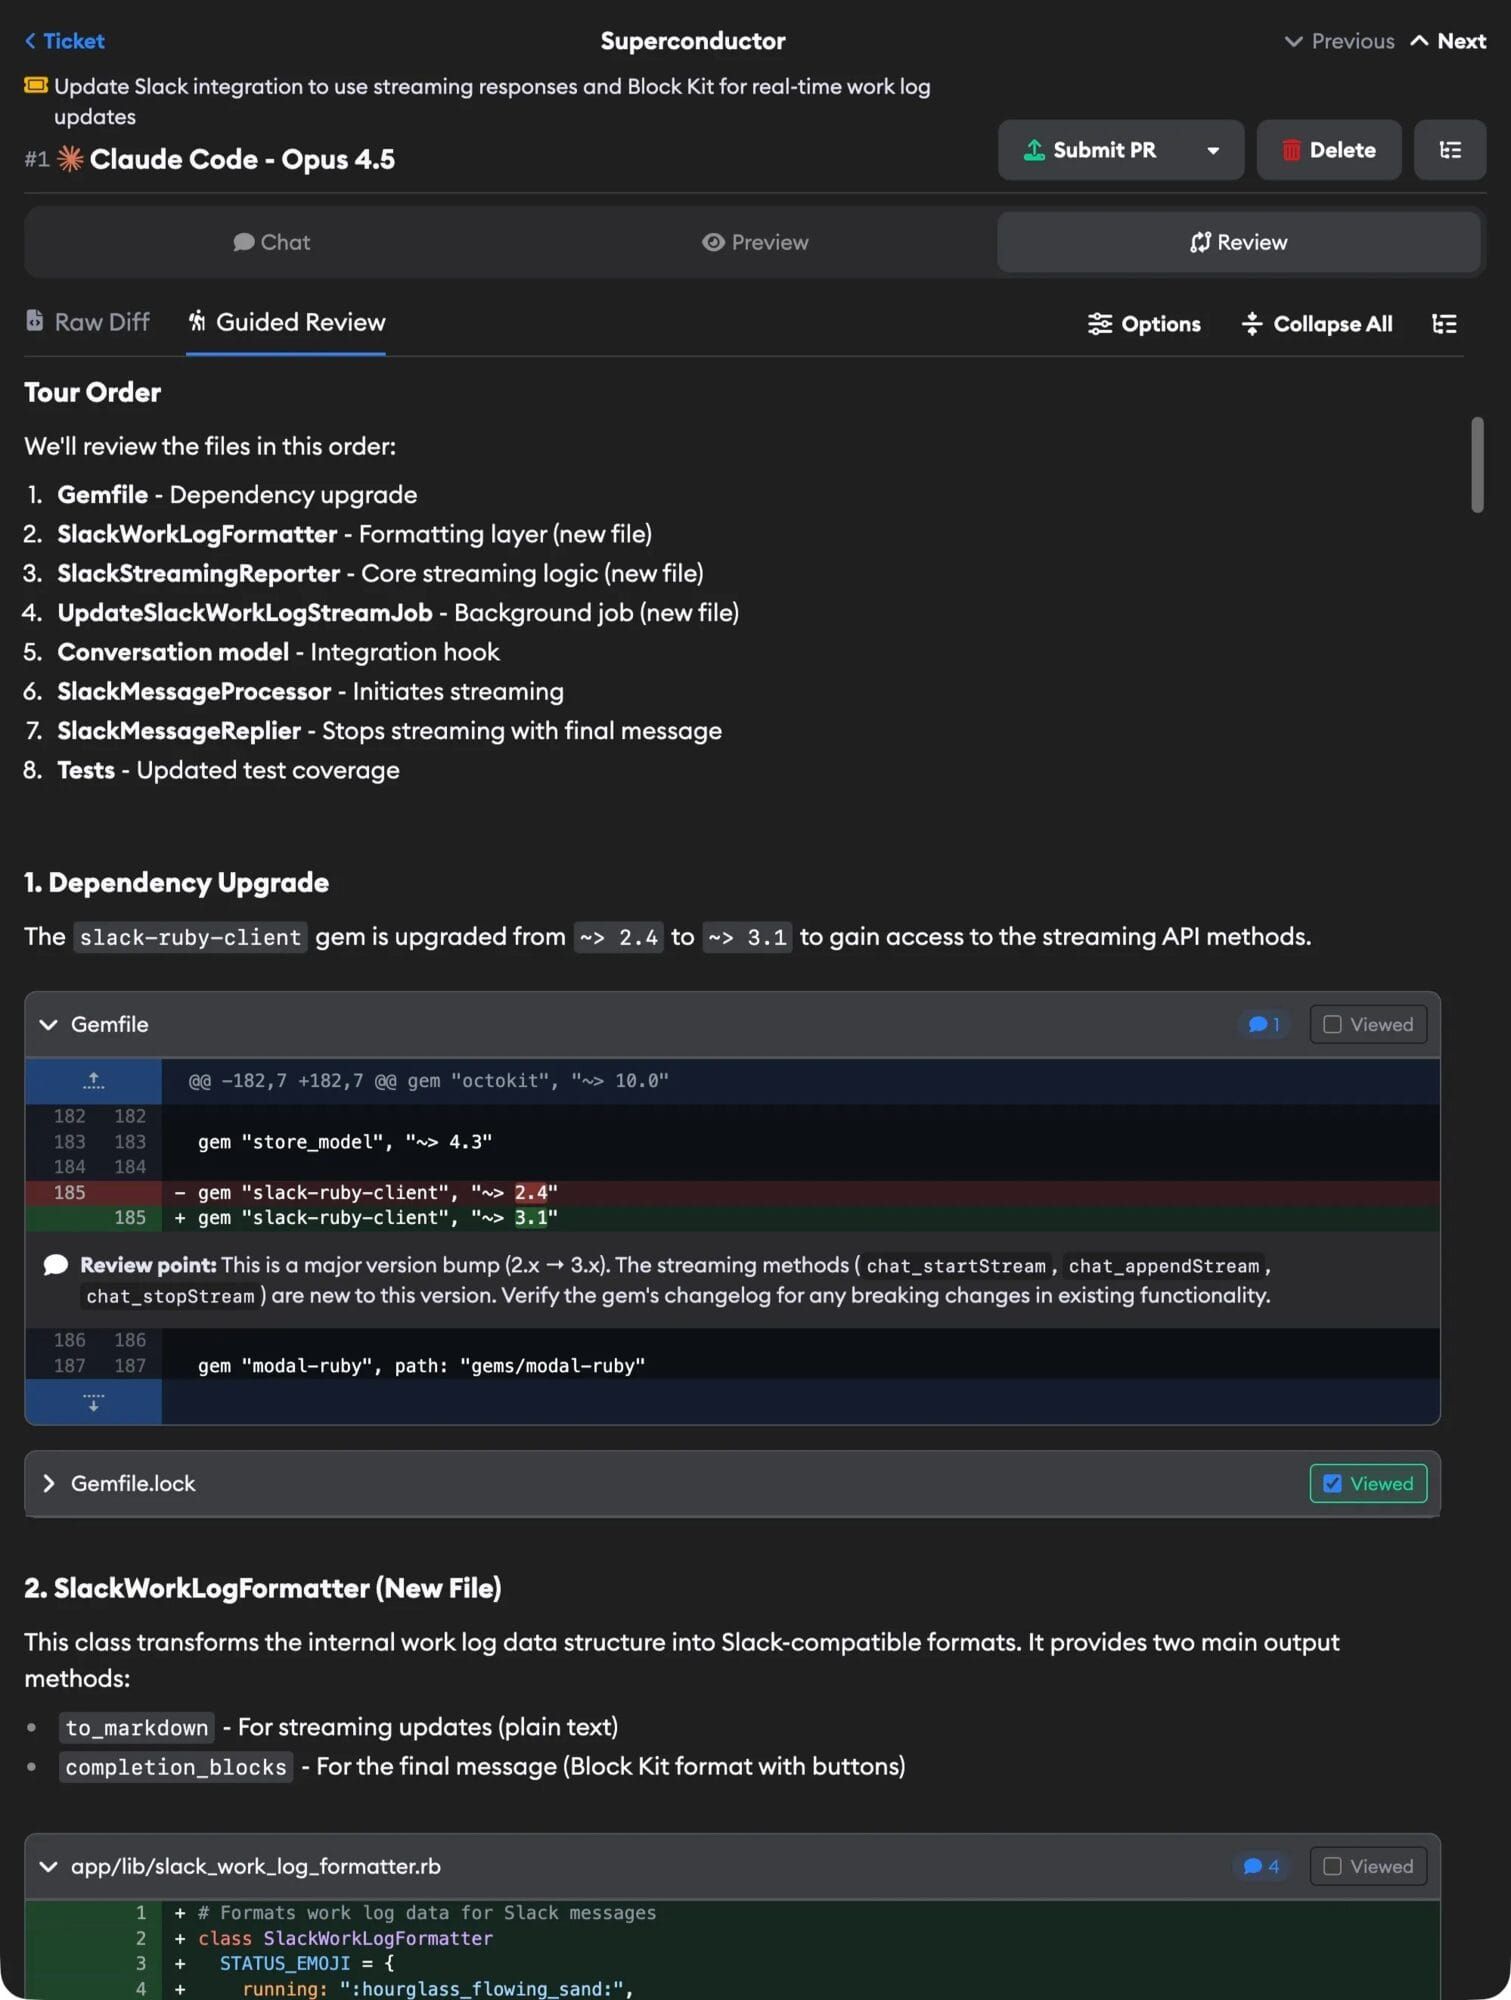Screen dimensions: 1511x2000
Task: Click the SlackStreamingReporter tour item
Action: 380,574
